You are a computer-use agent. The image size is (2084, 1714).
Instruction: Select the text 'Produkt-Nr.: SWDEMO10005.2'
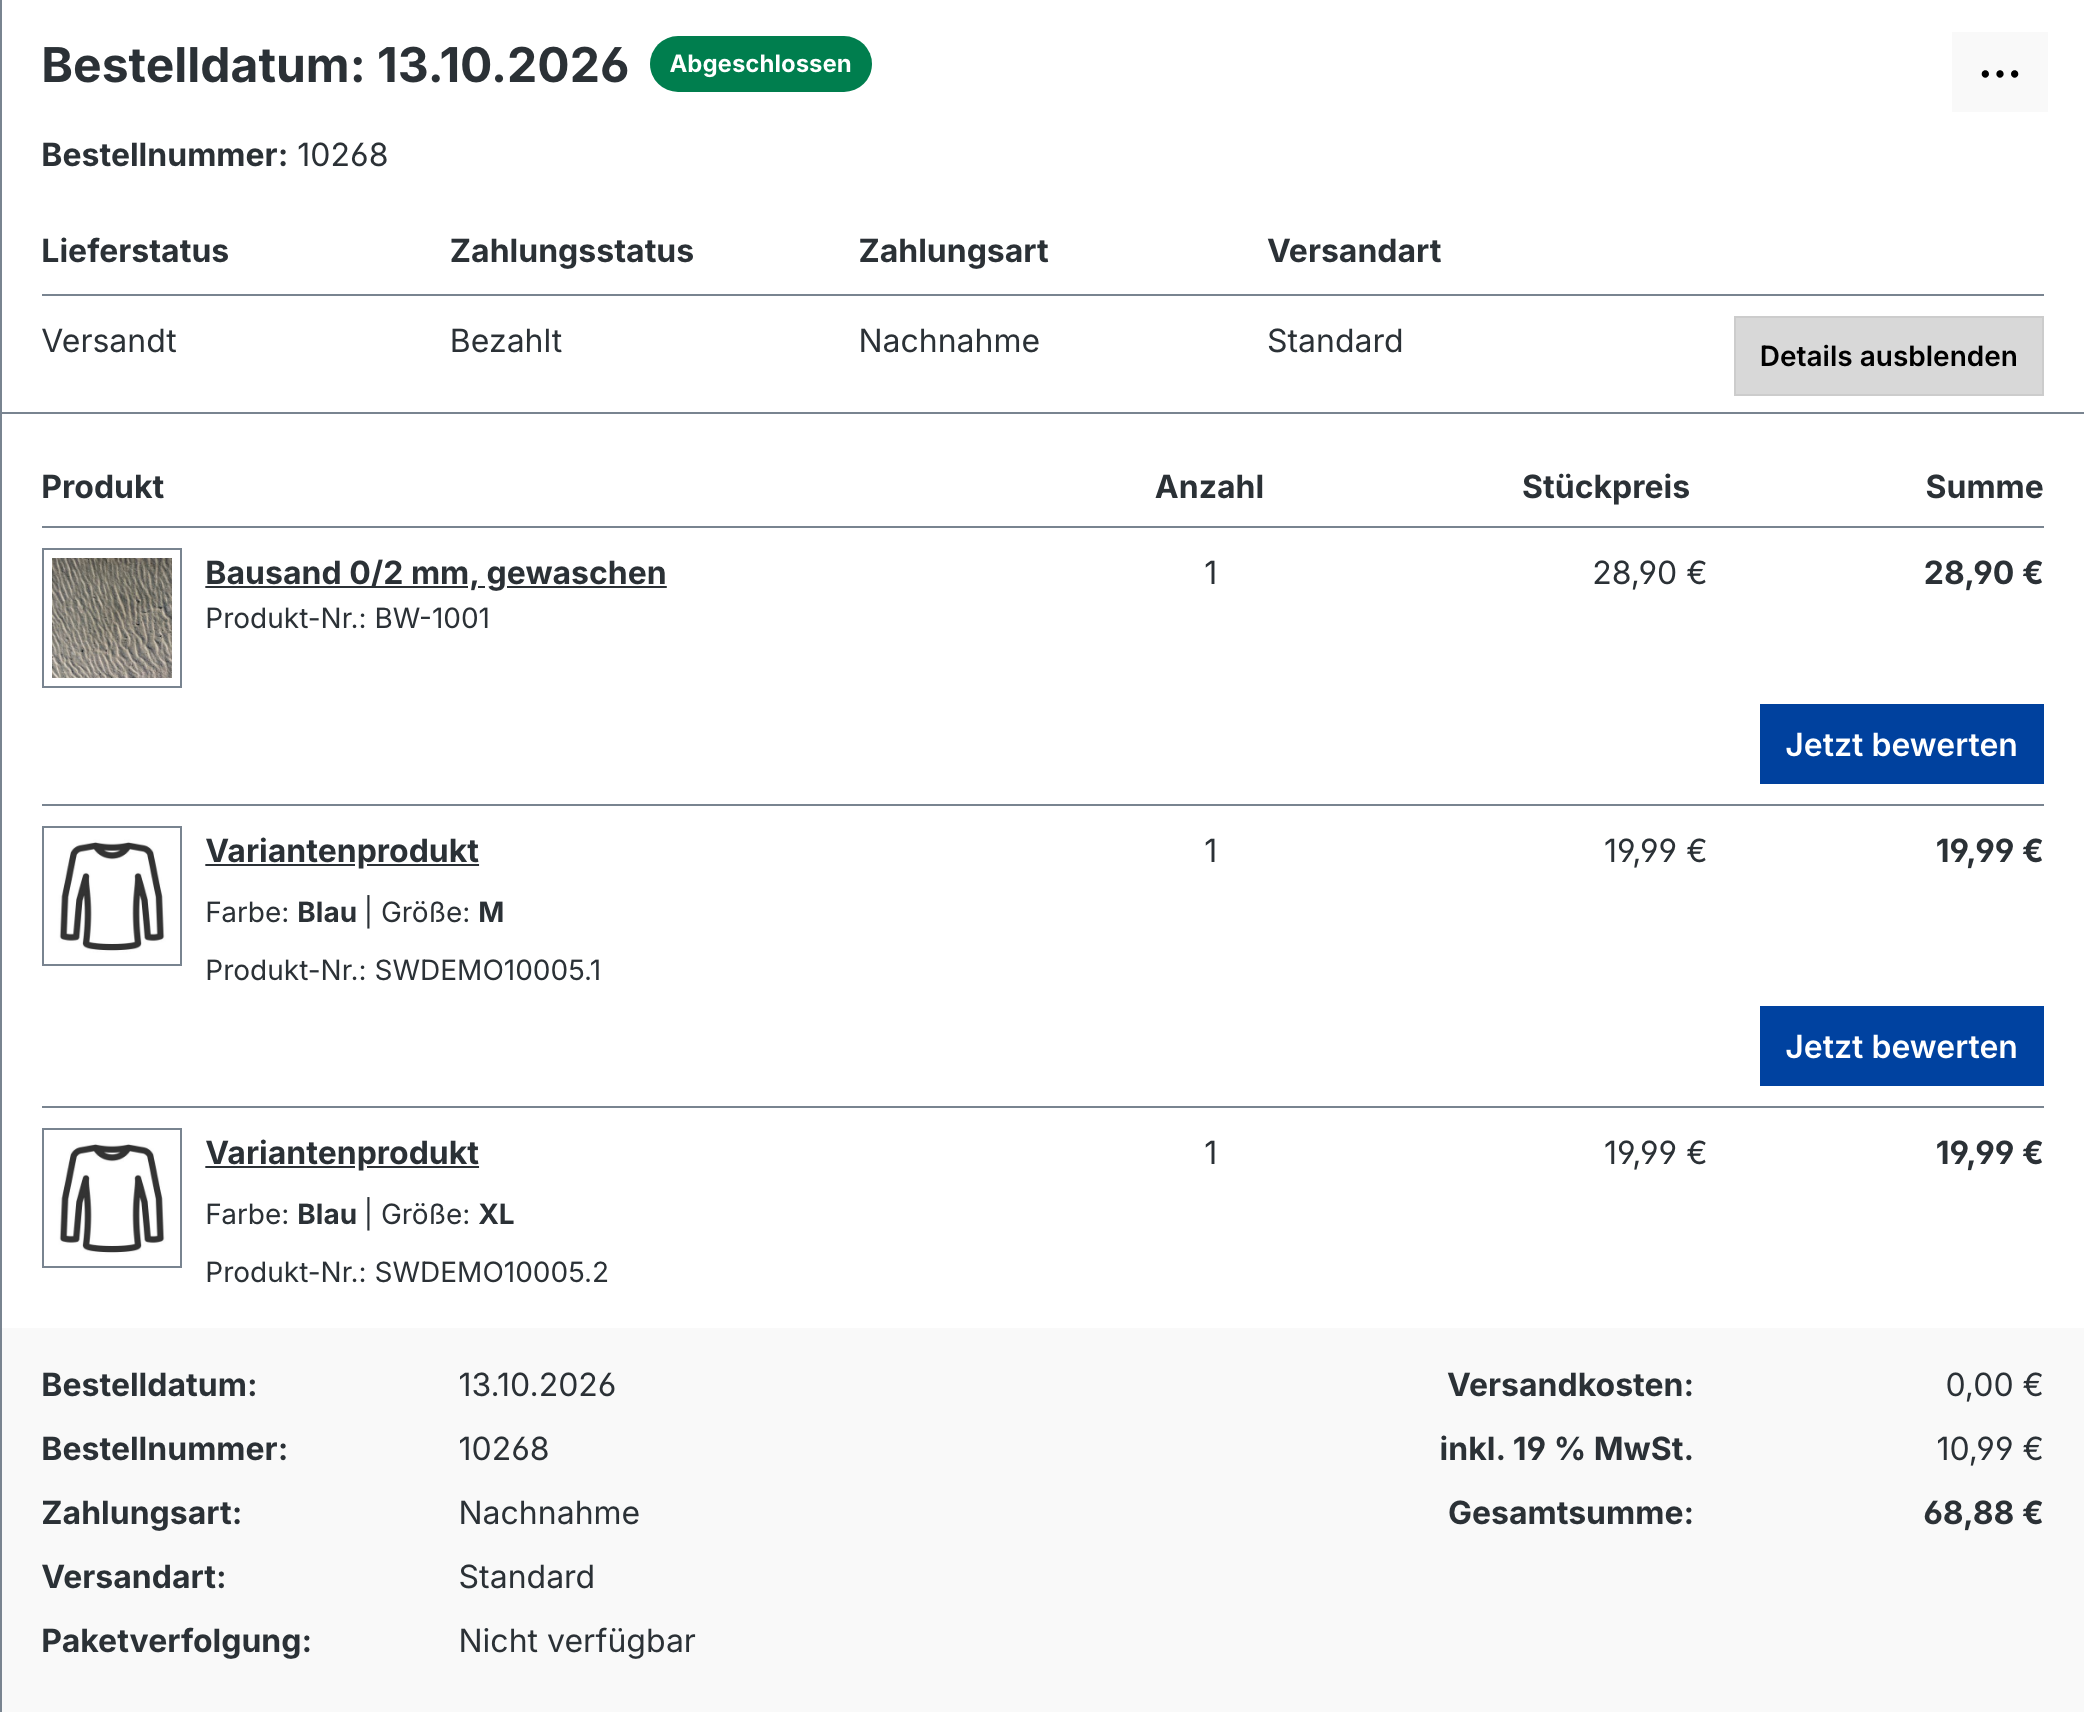coord(407,1272)
